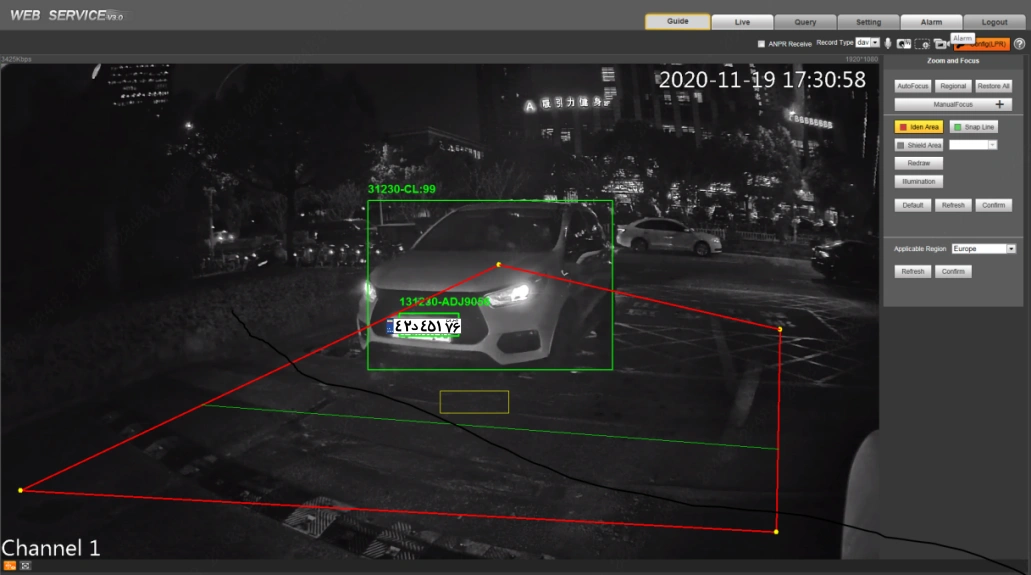Open the Applicable Region dropdown
Image resolution: width=1031 pixels, height=575 pixels.
1010,248
